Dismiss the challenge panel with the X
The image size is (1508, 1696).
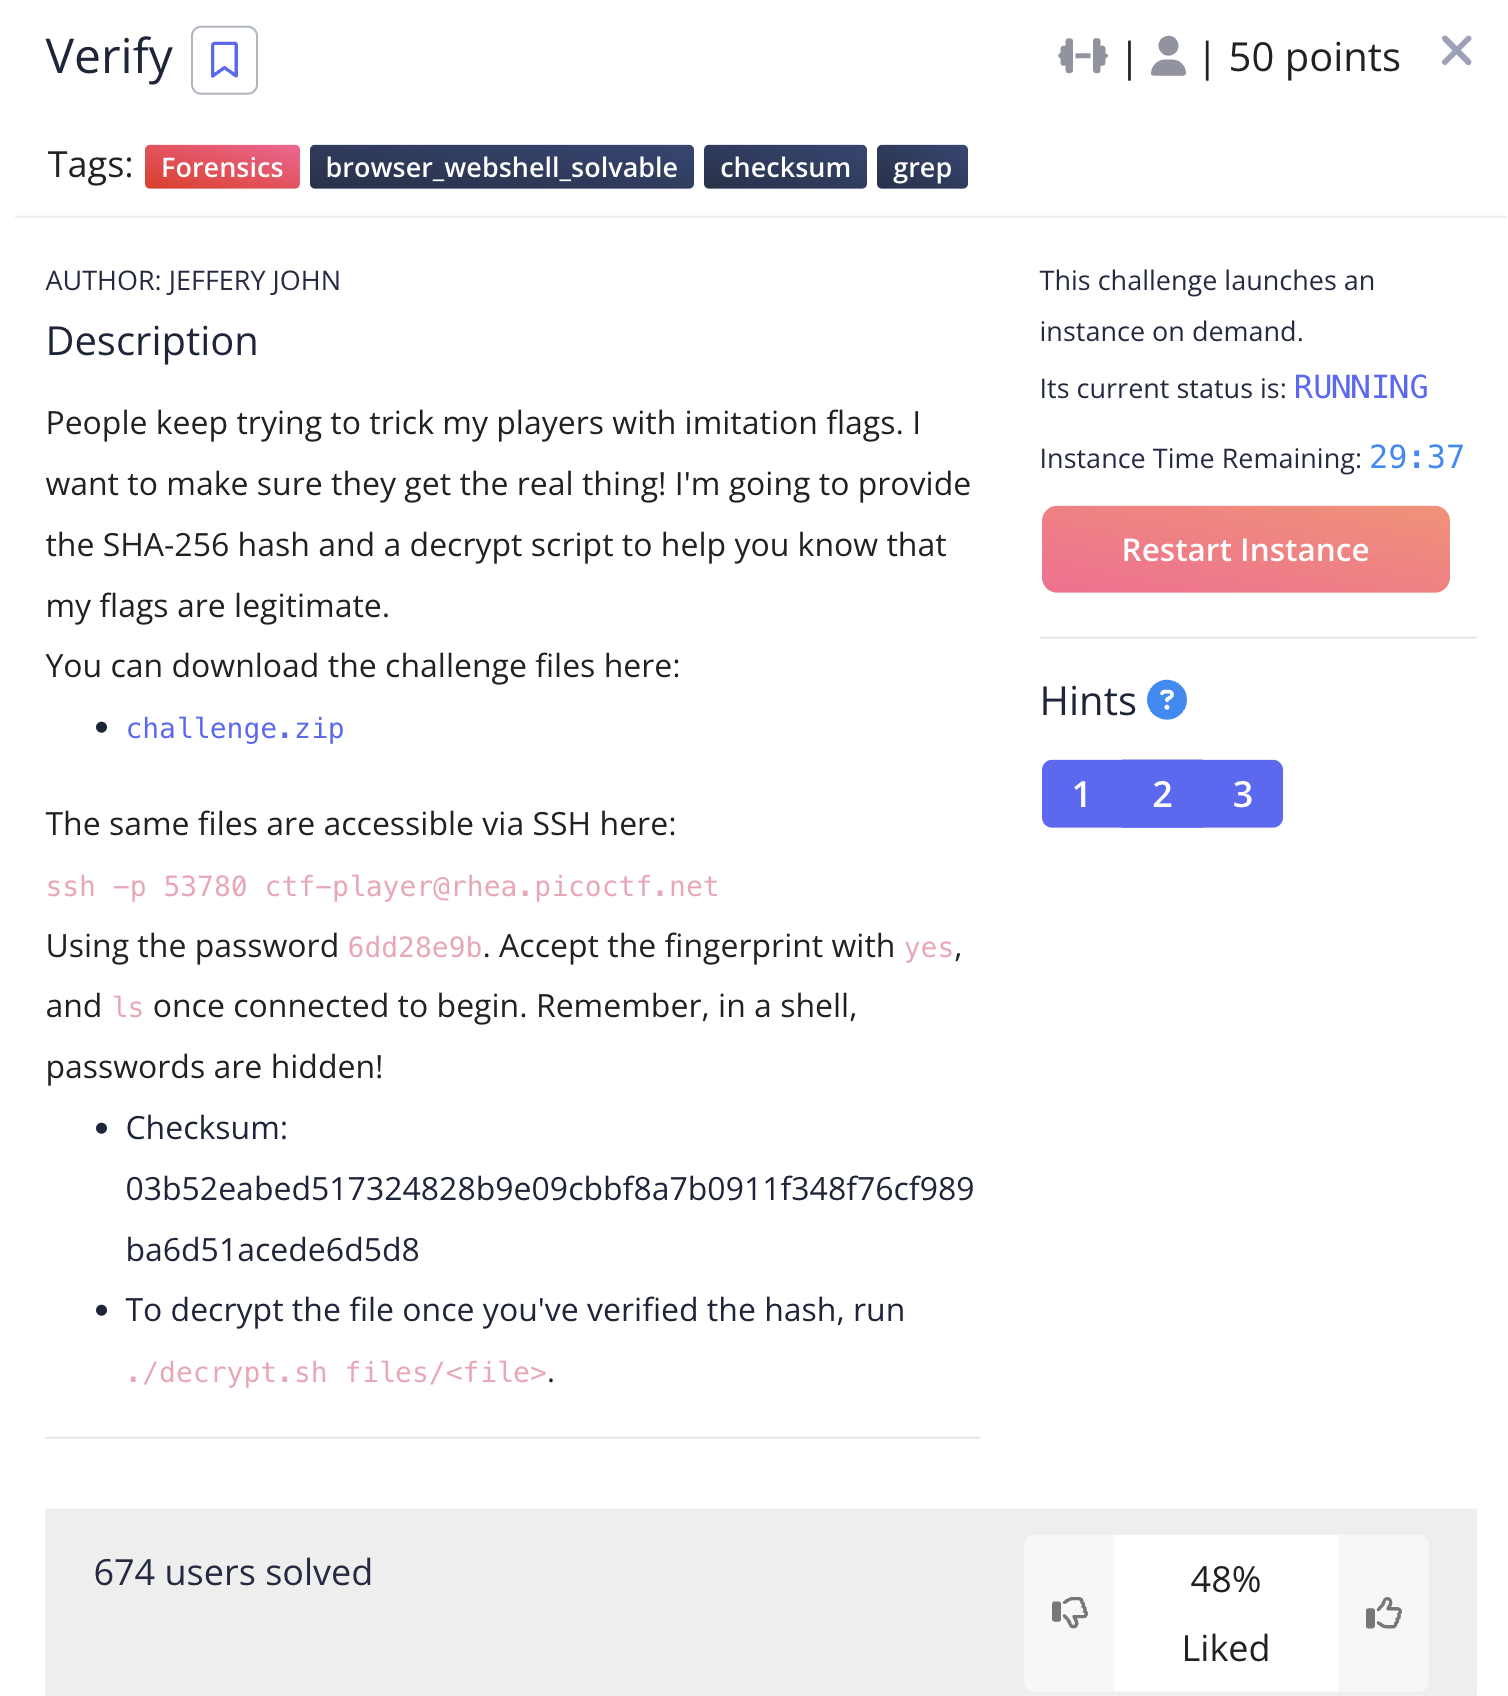(1456, 50)
